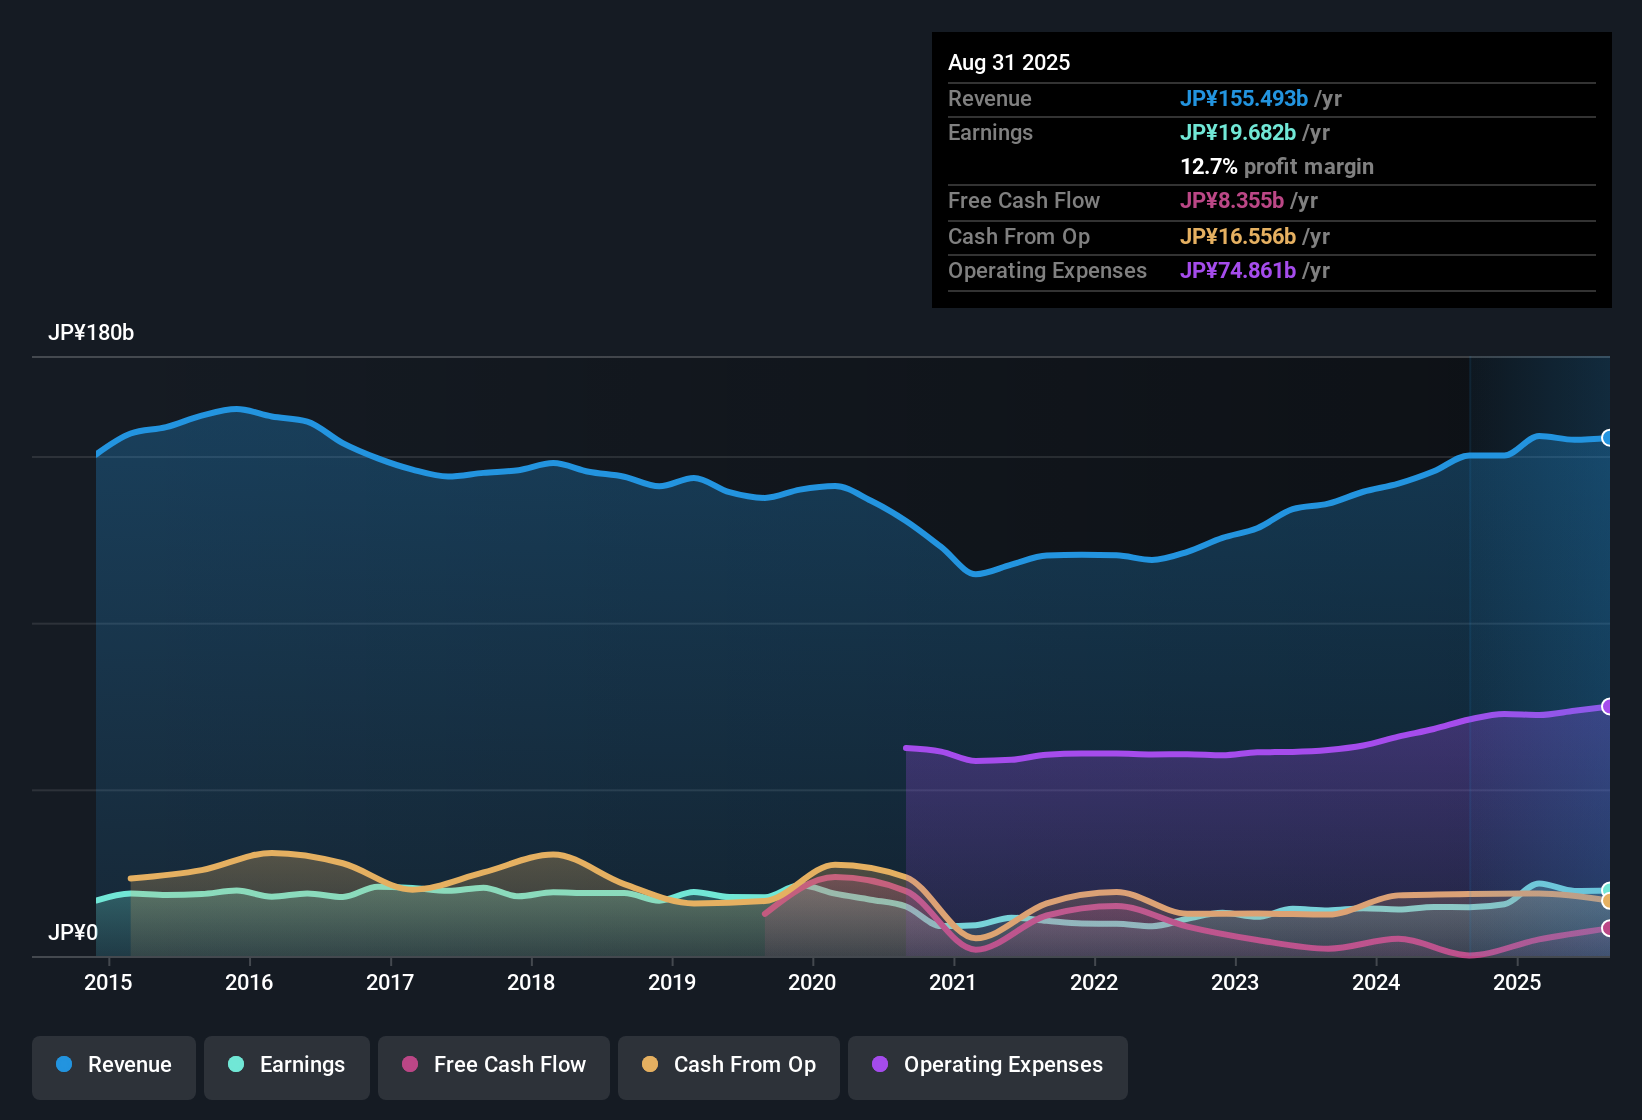Screen dimensions: 1642x1120
Task: Toggle the Free Cash Flow series off
Action: click(x=493, y=1065)
